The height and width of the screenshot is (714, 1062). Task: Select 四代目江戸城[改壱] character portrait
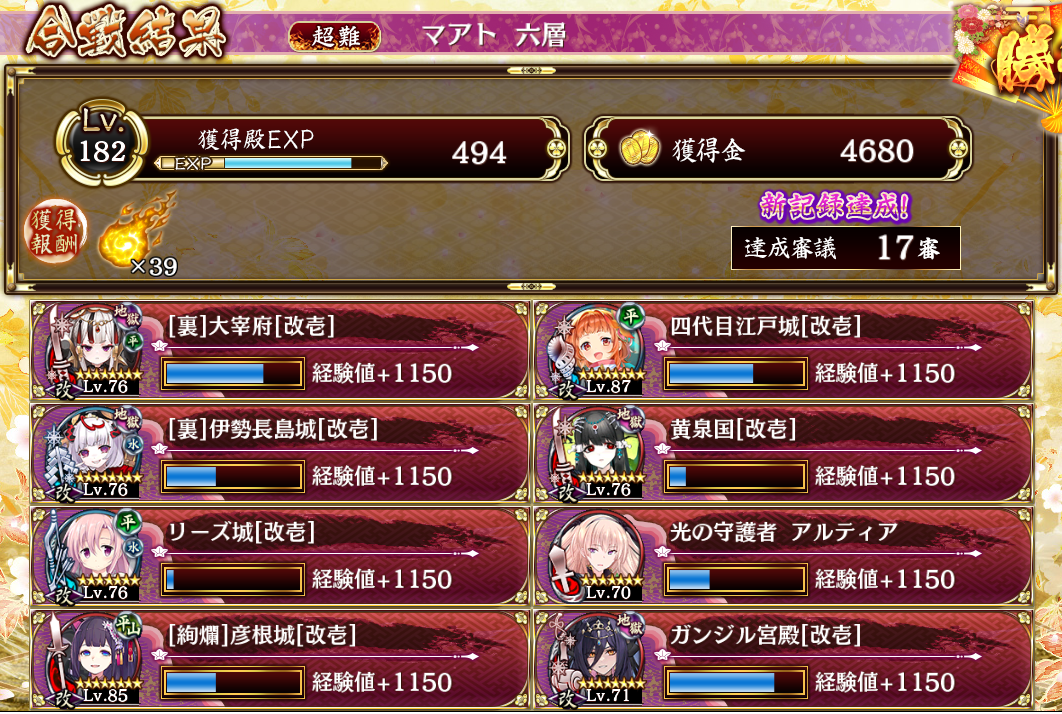click(x=597, y=350)
